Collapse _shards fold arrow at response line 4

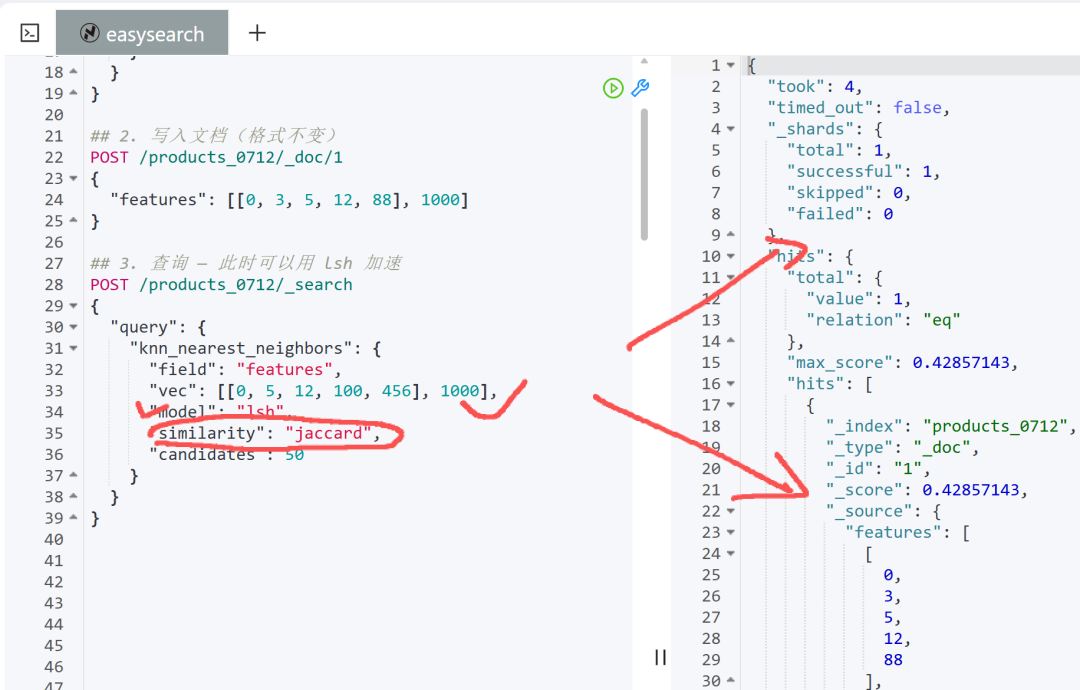(x=731, y=129)
